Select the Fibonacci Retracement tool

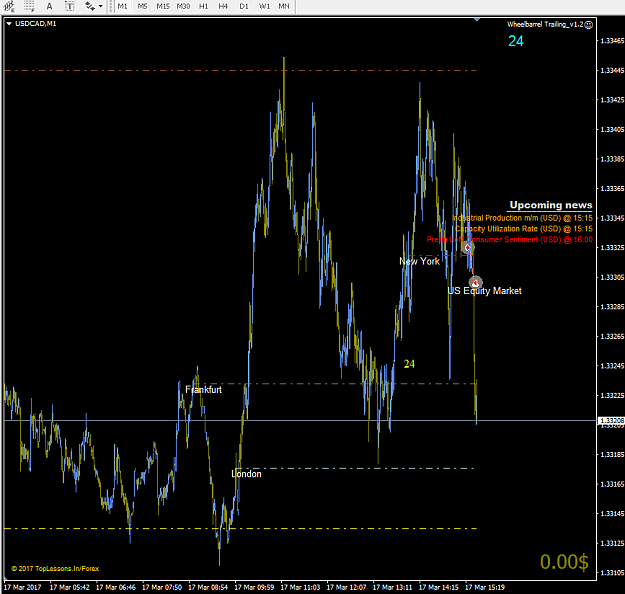click(29, 6)
